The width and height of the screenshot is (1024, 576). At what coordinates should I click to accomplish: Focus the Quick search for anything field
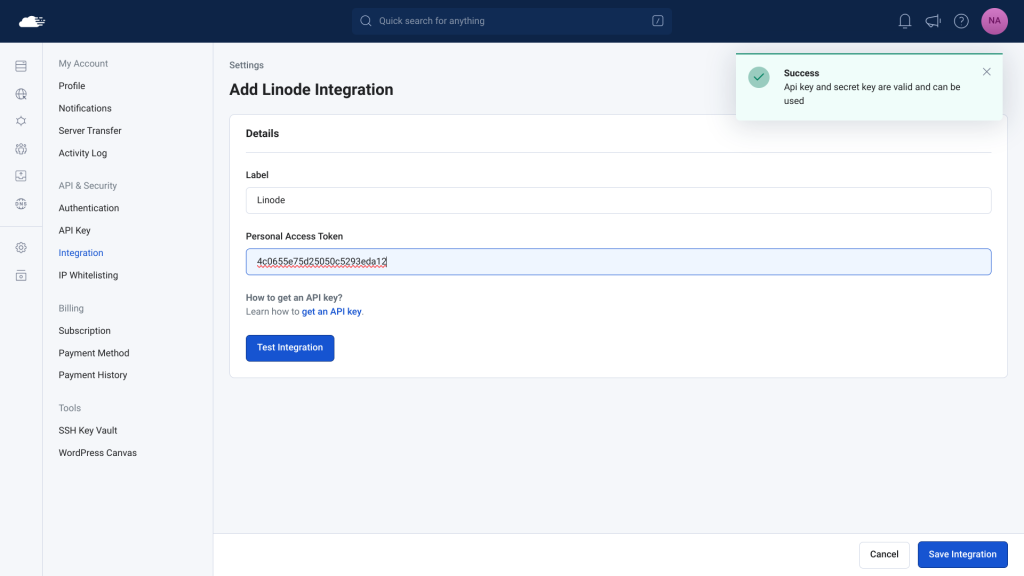511,21
